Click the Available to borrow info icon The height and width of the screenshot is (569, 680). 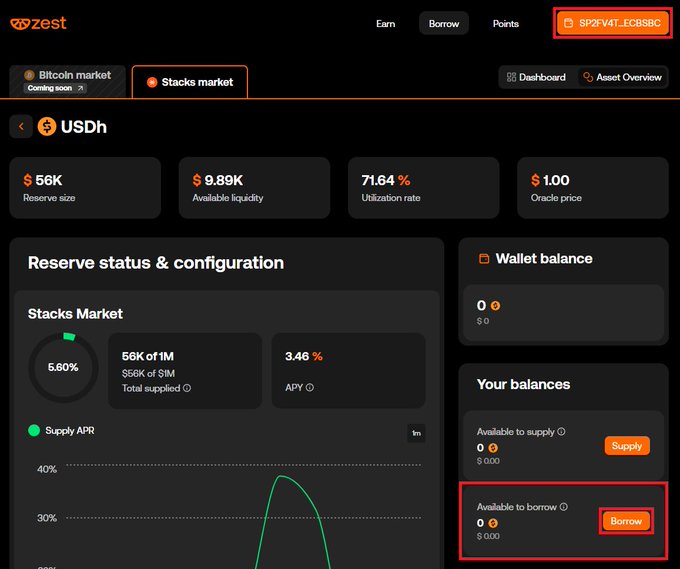click(563, 507)
